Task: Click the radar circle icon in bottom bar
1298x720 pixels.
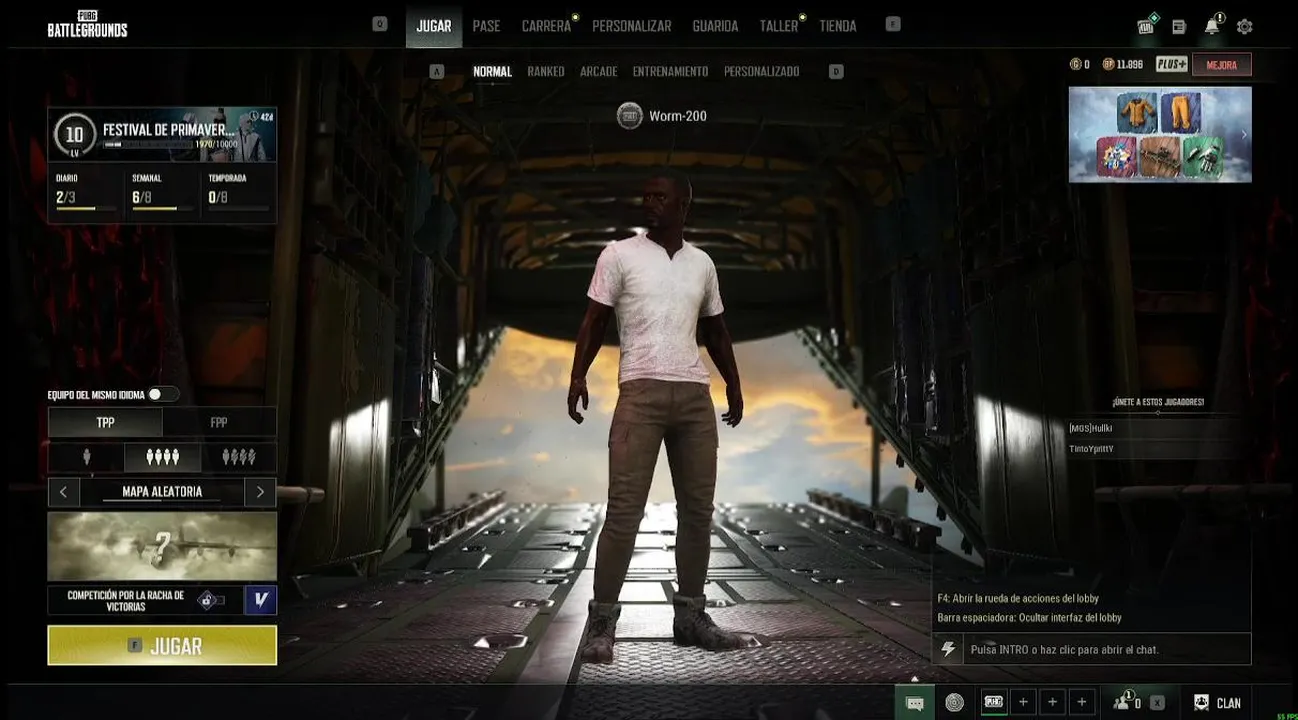Action: [955, 703]
